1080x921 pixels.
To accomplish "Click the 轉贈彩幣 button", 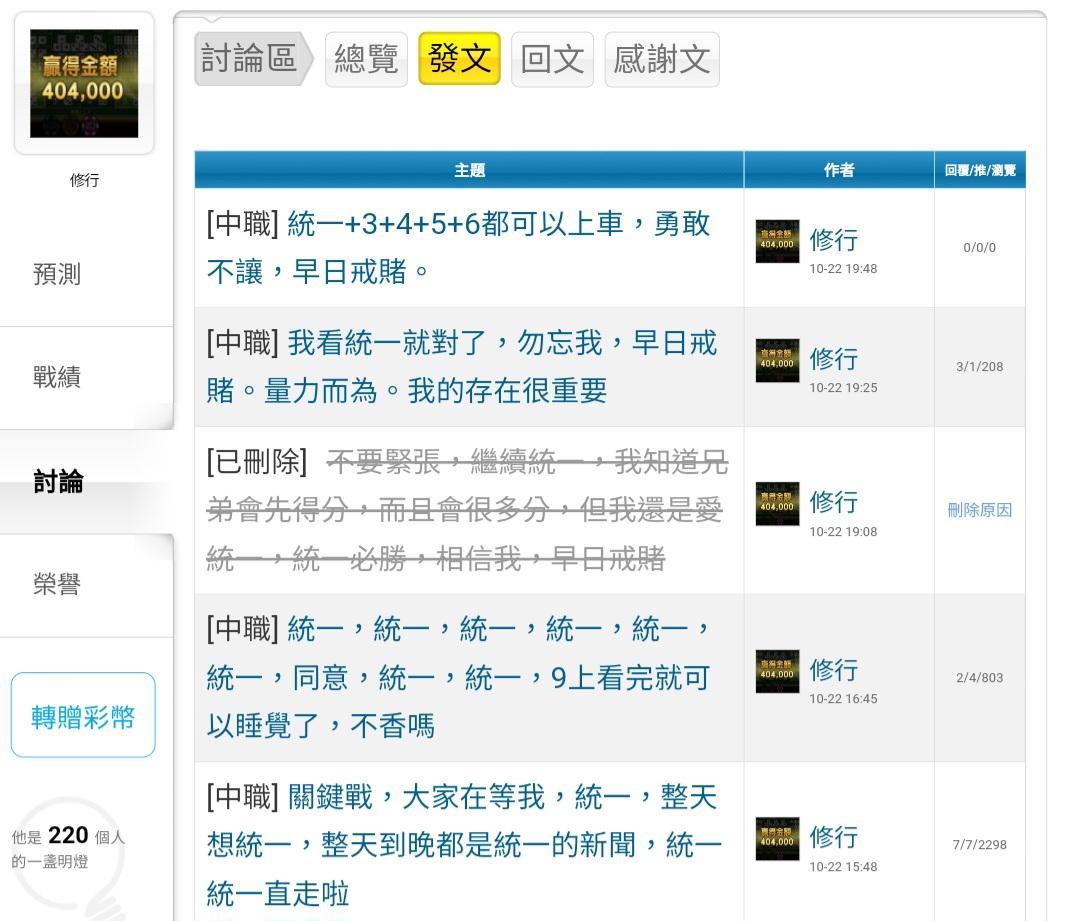I will point(83,715).
